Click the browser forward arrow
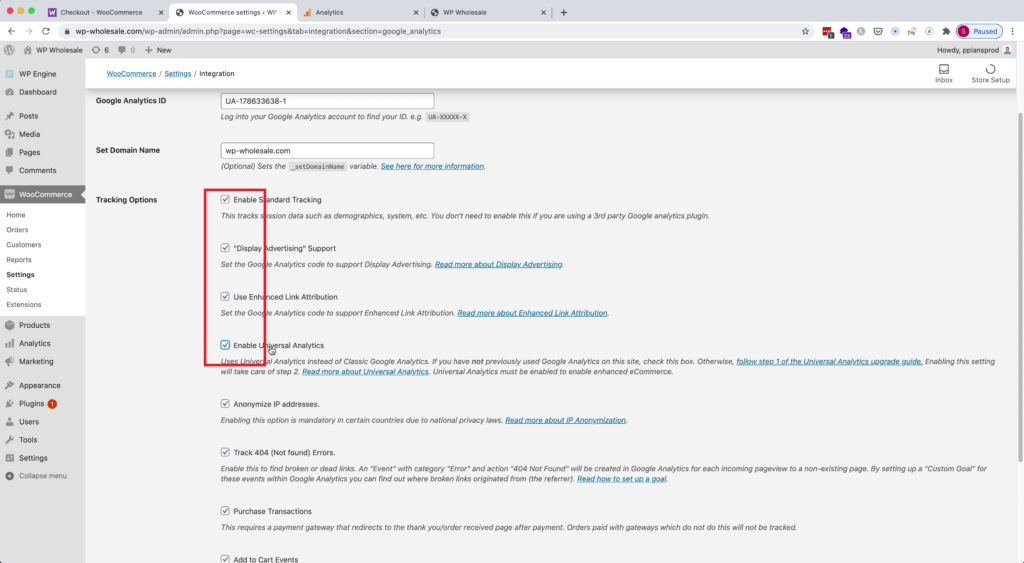 point(29,31)
